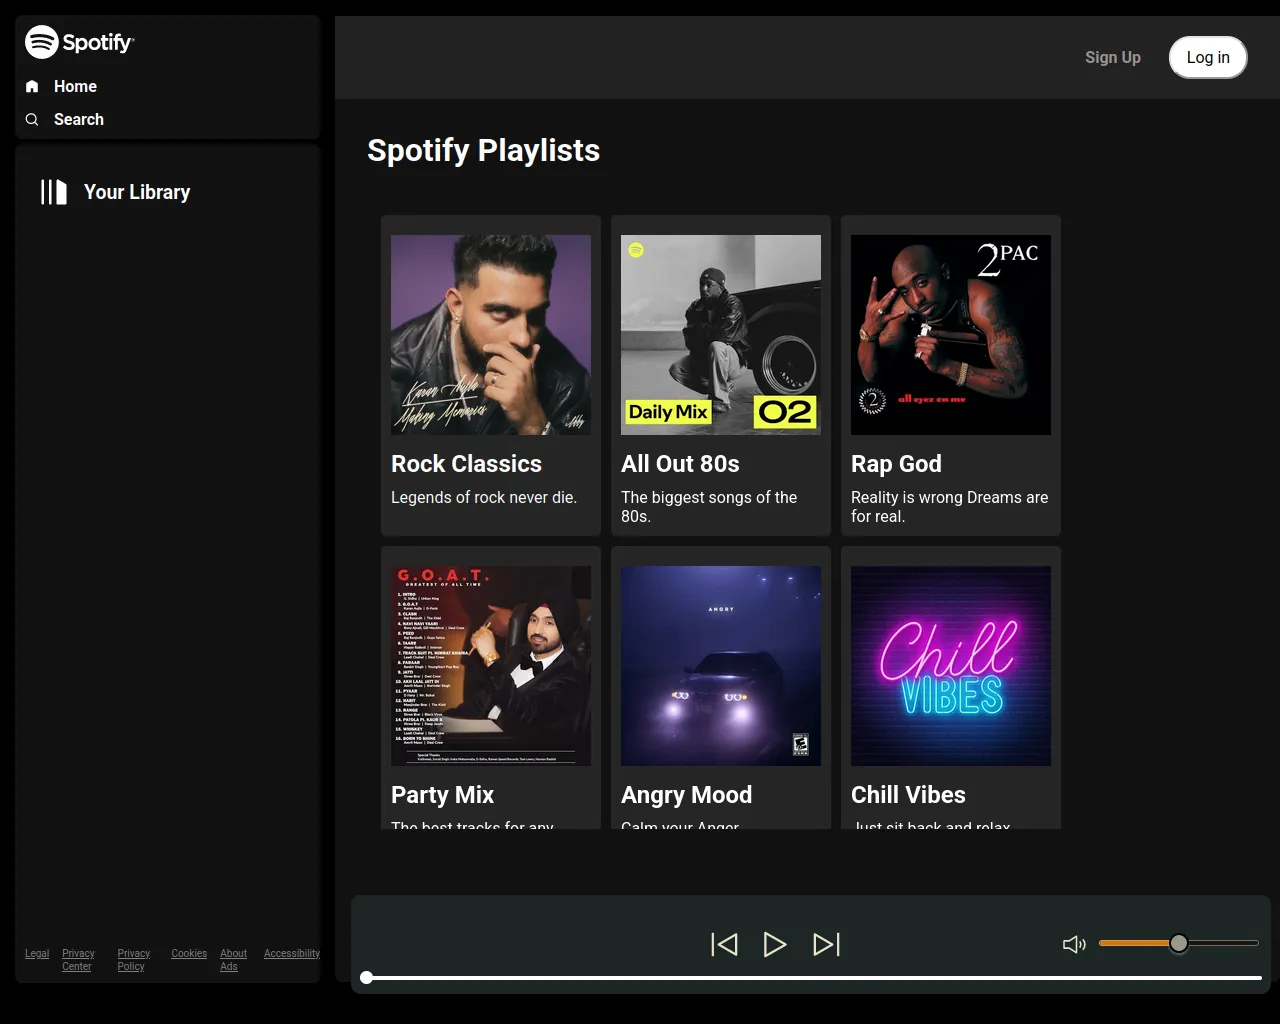Adjust the orange volume slider
The image size is (1280, 1024).
click(1178, 943)
